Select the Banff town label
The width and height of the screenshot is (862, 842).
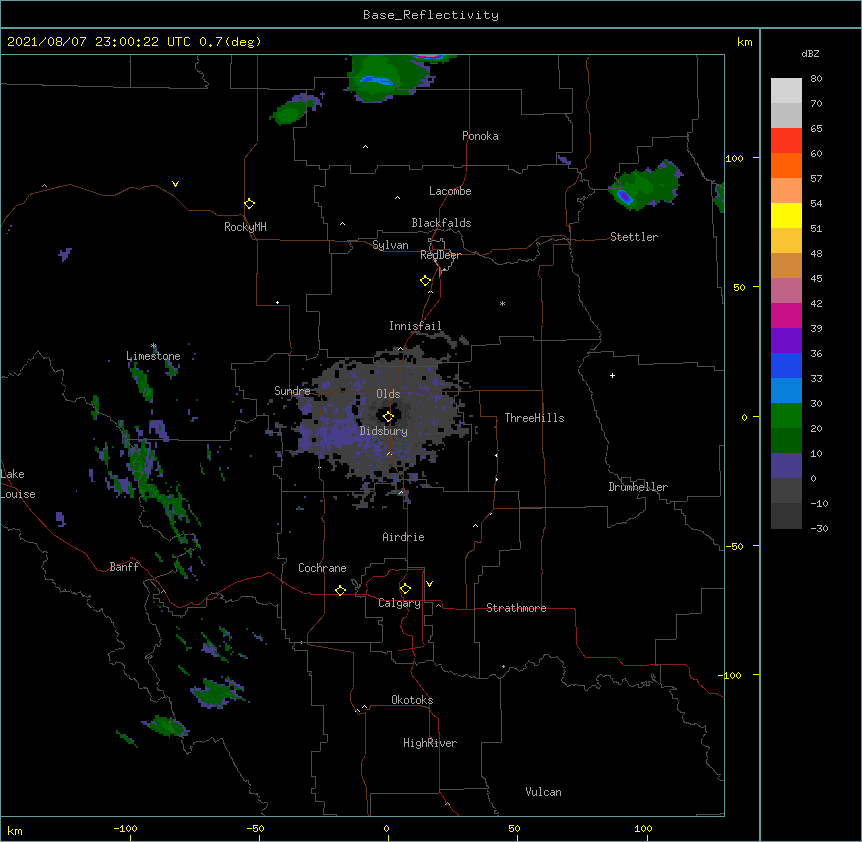124,567
